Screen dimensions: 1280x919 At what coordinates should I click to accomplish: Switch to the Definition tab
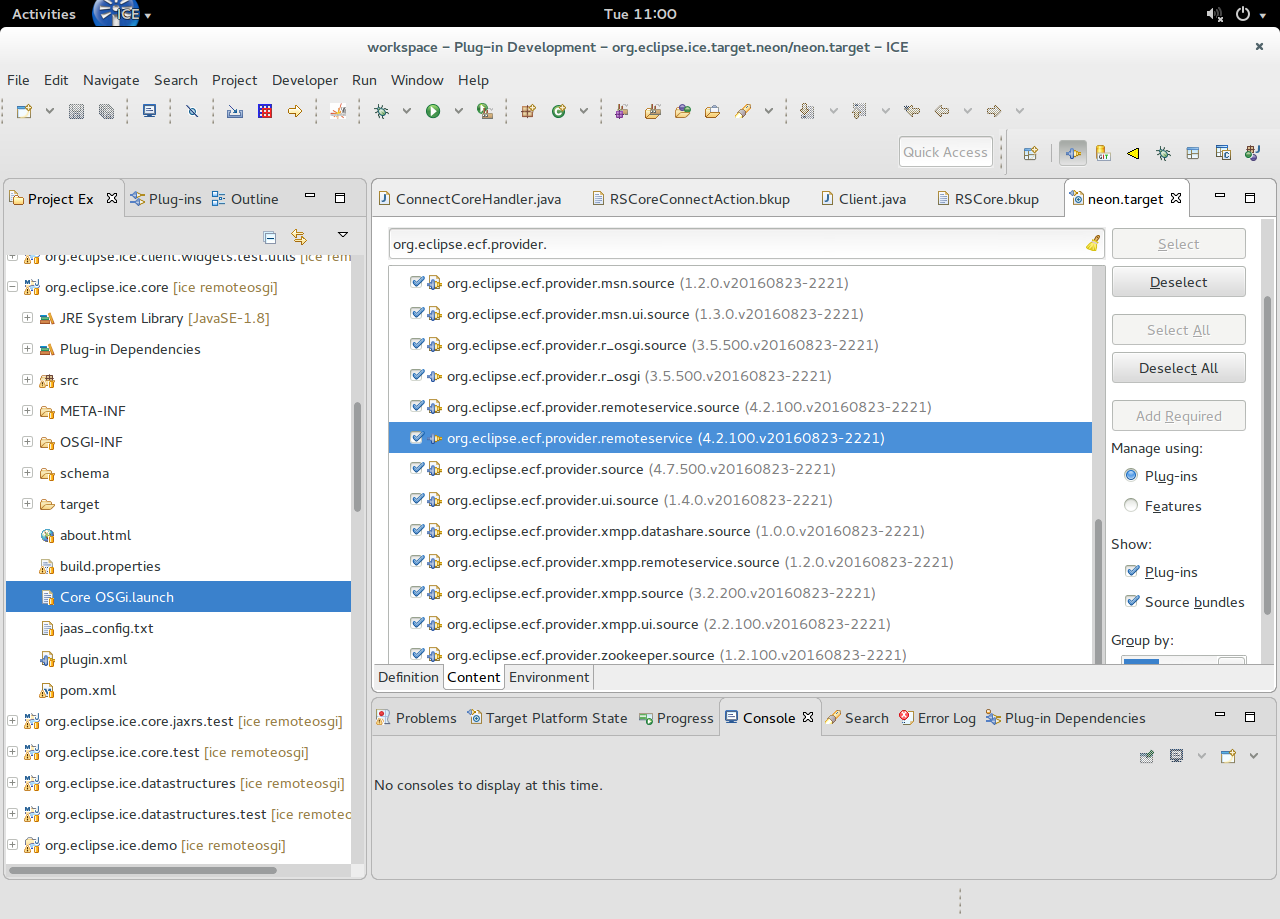pos(408,677)
